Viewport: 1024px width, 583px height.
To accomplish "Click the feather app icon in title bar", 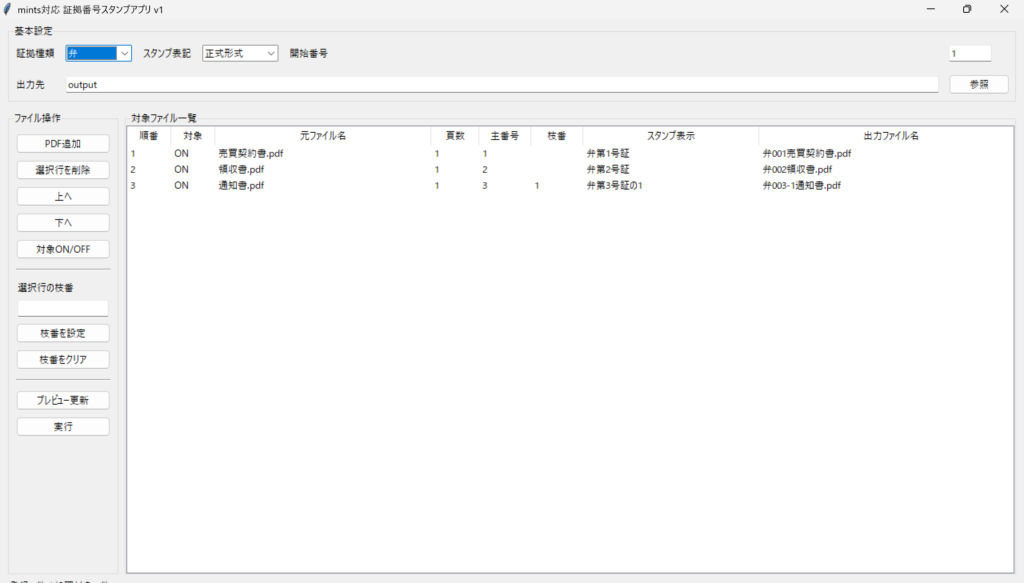I will (8, 9).
